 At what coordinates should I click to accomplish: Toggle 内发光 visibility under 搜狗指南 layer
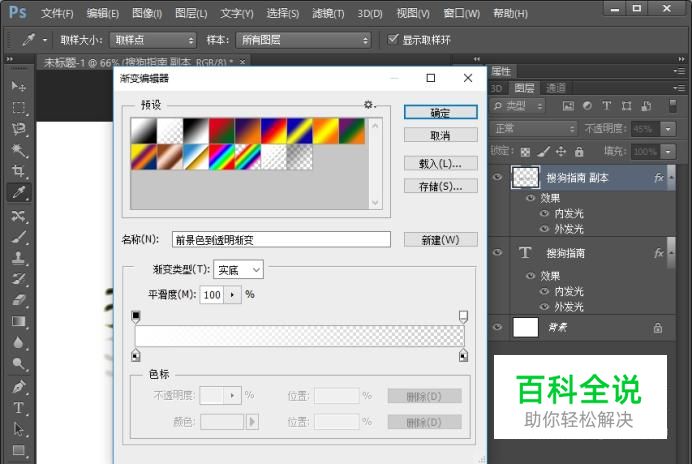tap(544, 291)
